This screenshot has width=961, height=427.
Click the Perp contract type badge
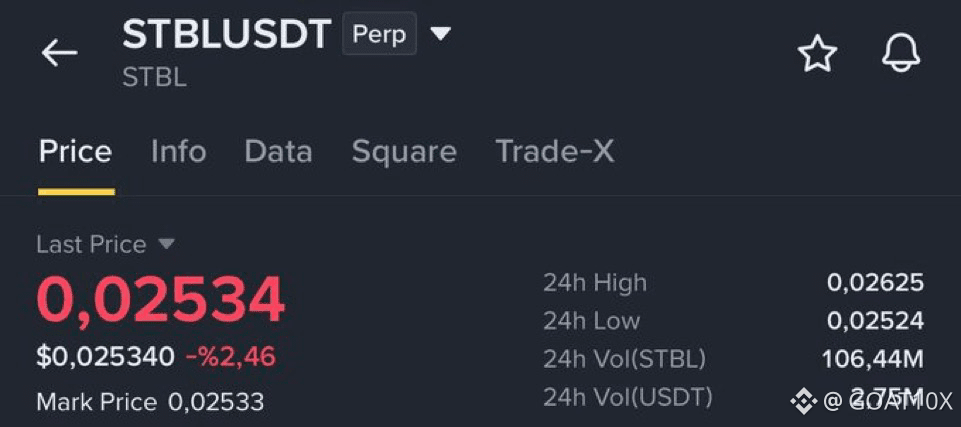tap(379, 34)
